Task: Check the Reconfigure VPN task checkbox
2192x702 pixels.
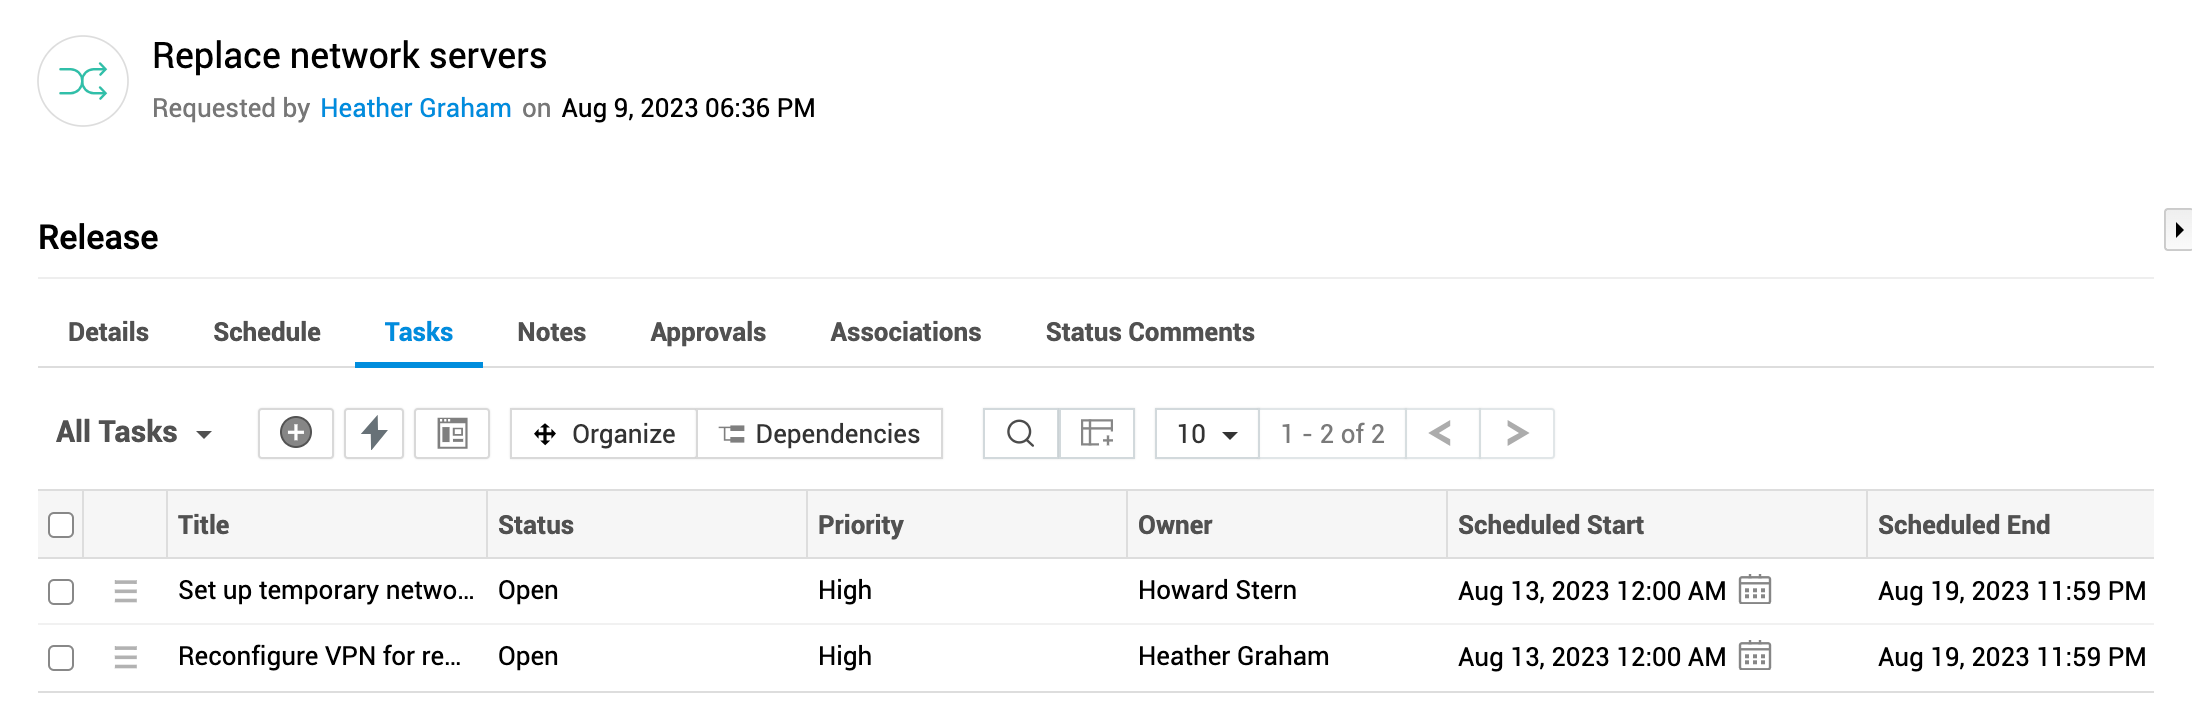Action: coord(61,657)
